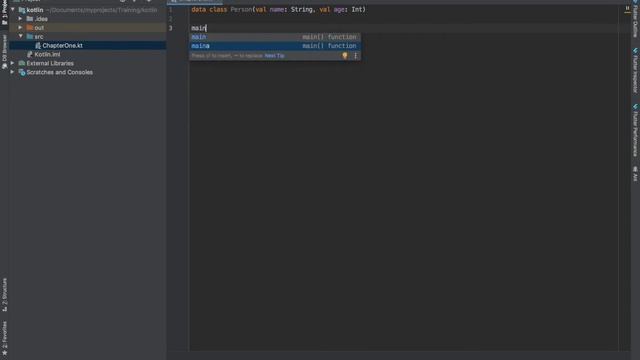
Task: Select the kotlin project root
Action: coord(35,10)
